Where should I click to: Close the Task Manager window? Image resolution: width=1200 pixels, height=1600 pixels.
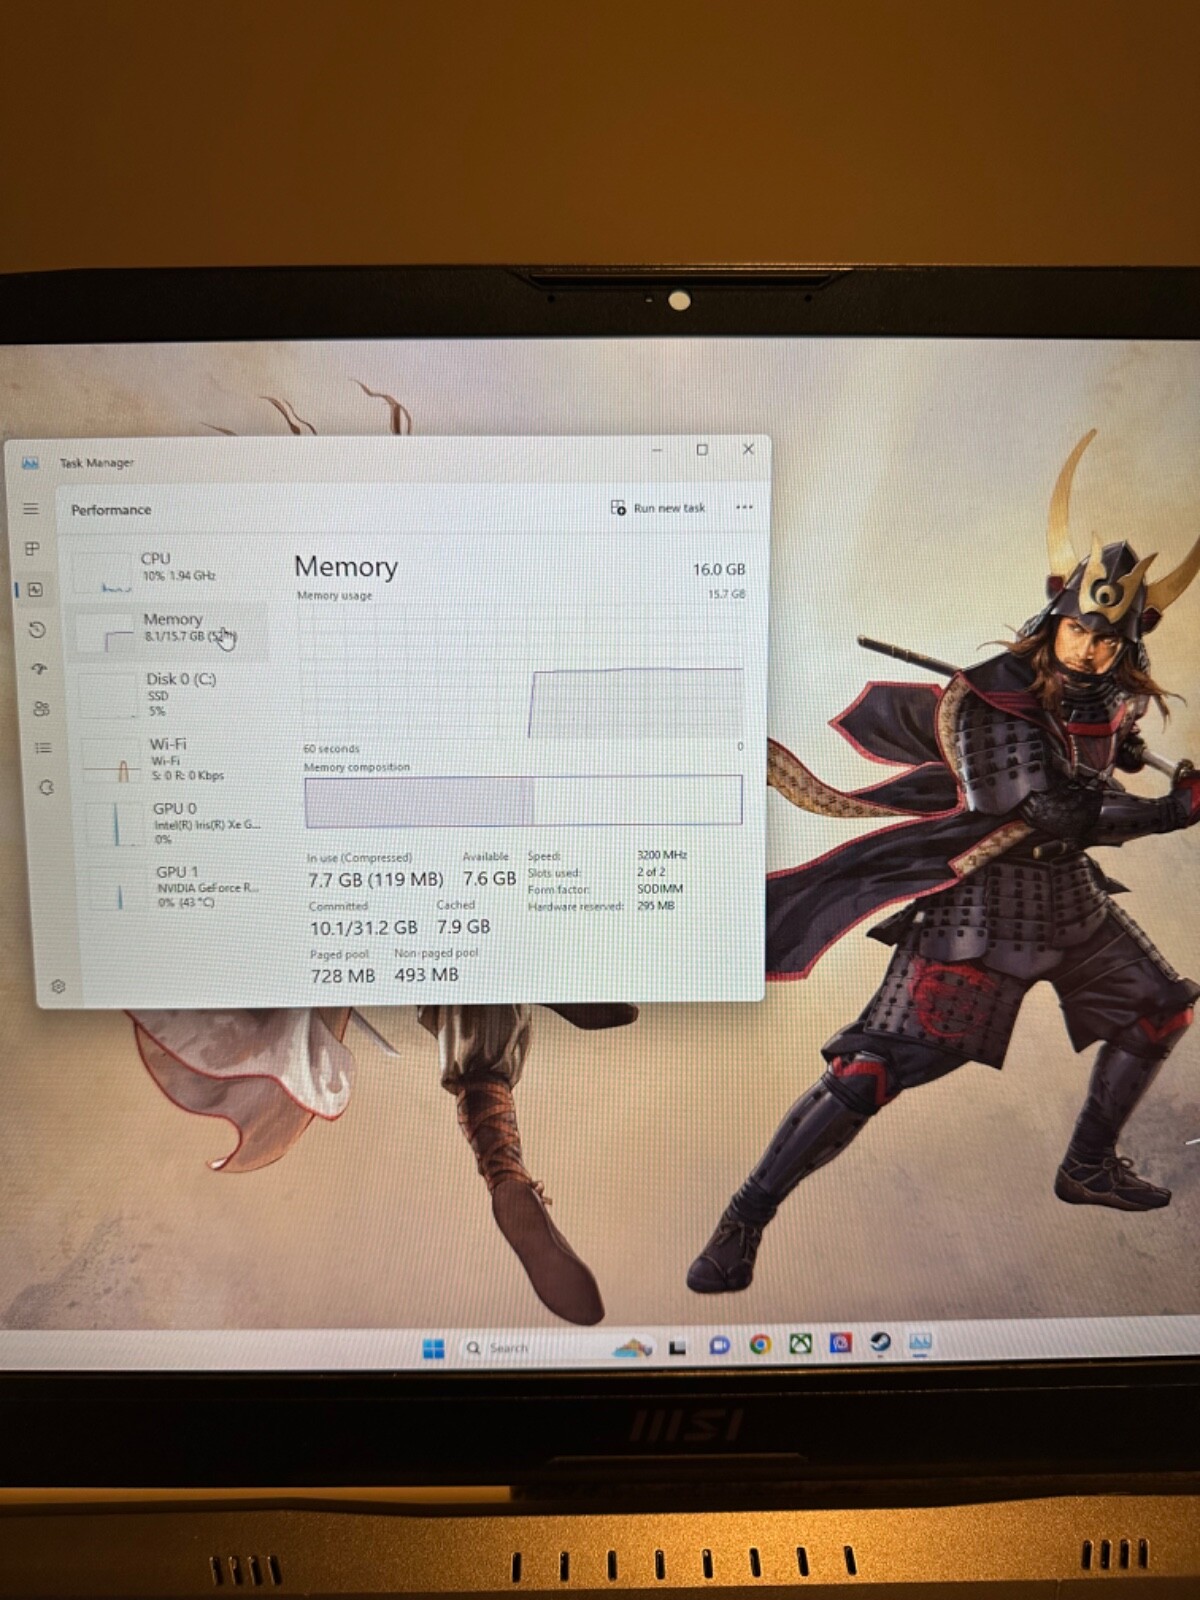(x=748, y=449)
